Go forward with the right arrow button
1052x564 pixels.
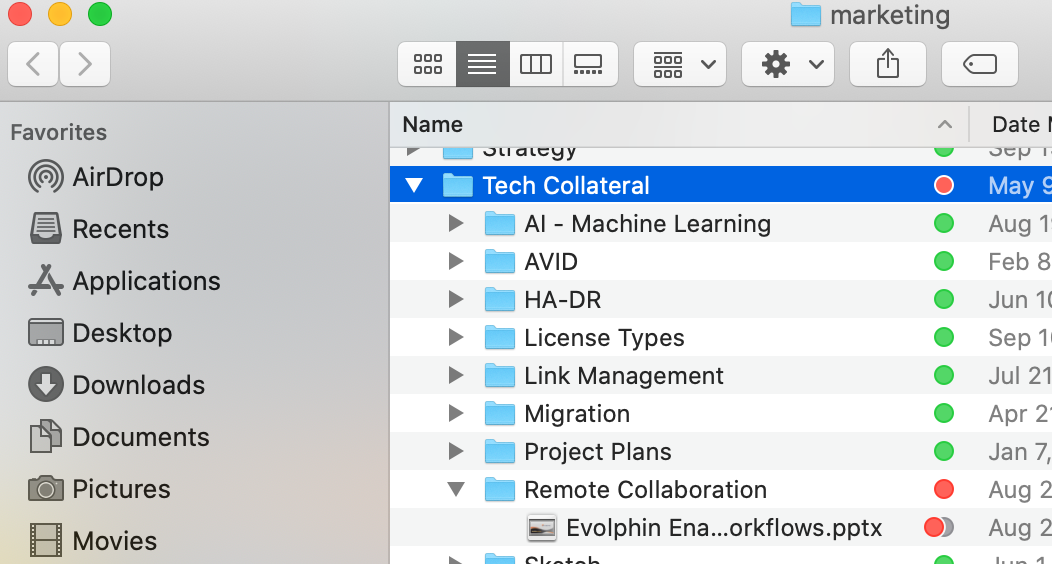point(85,64)
